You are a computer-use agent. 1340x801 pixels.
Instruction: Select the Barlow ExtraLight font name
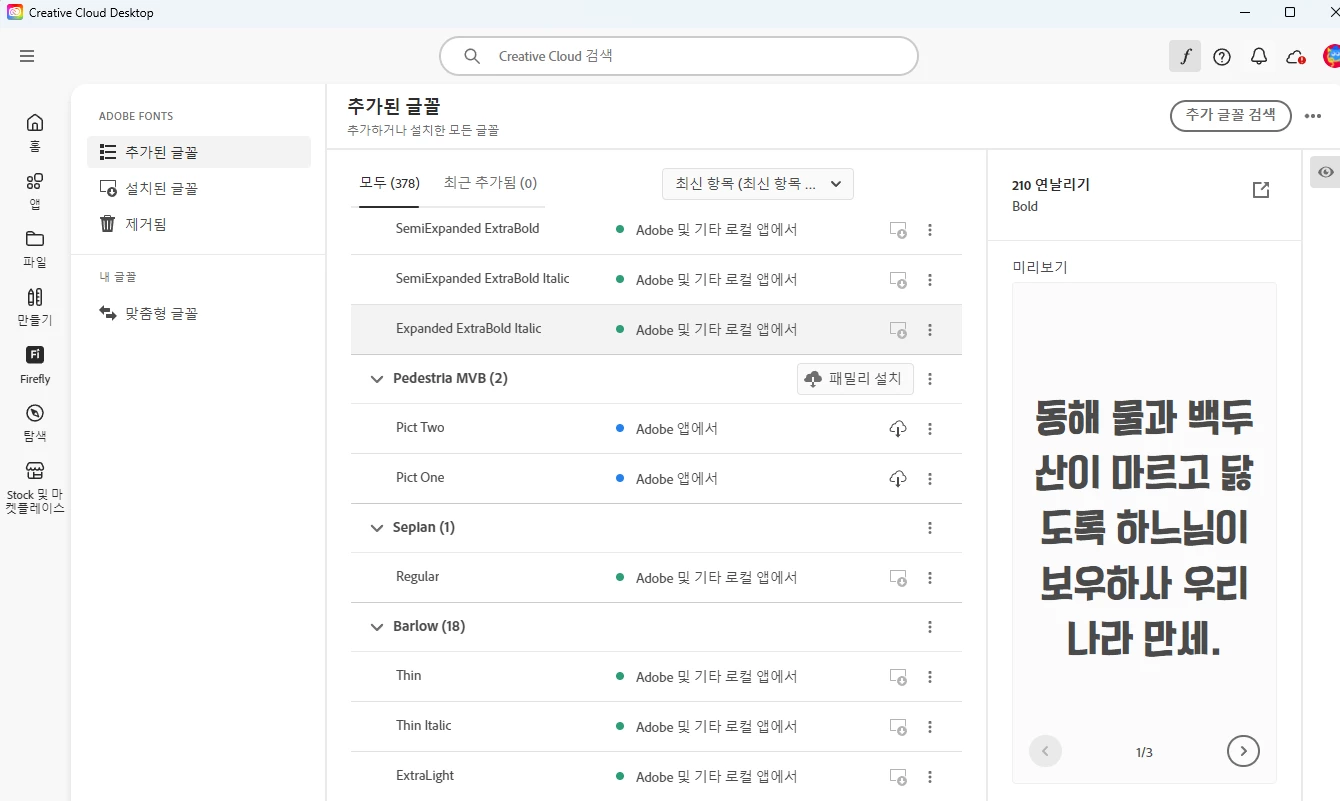pos(425,775)
